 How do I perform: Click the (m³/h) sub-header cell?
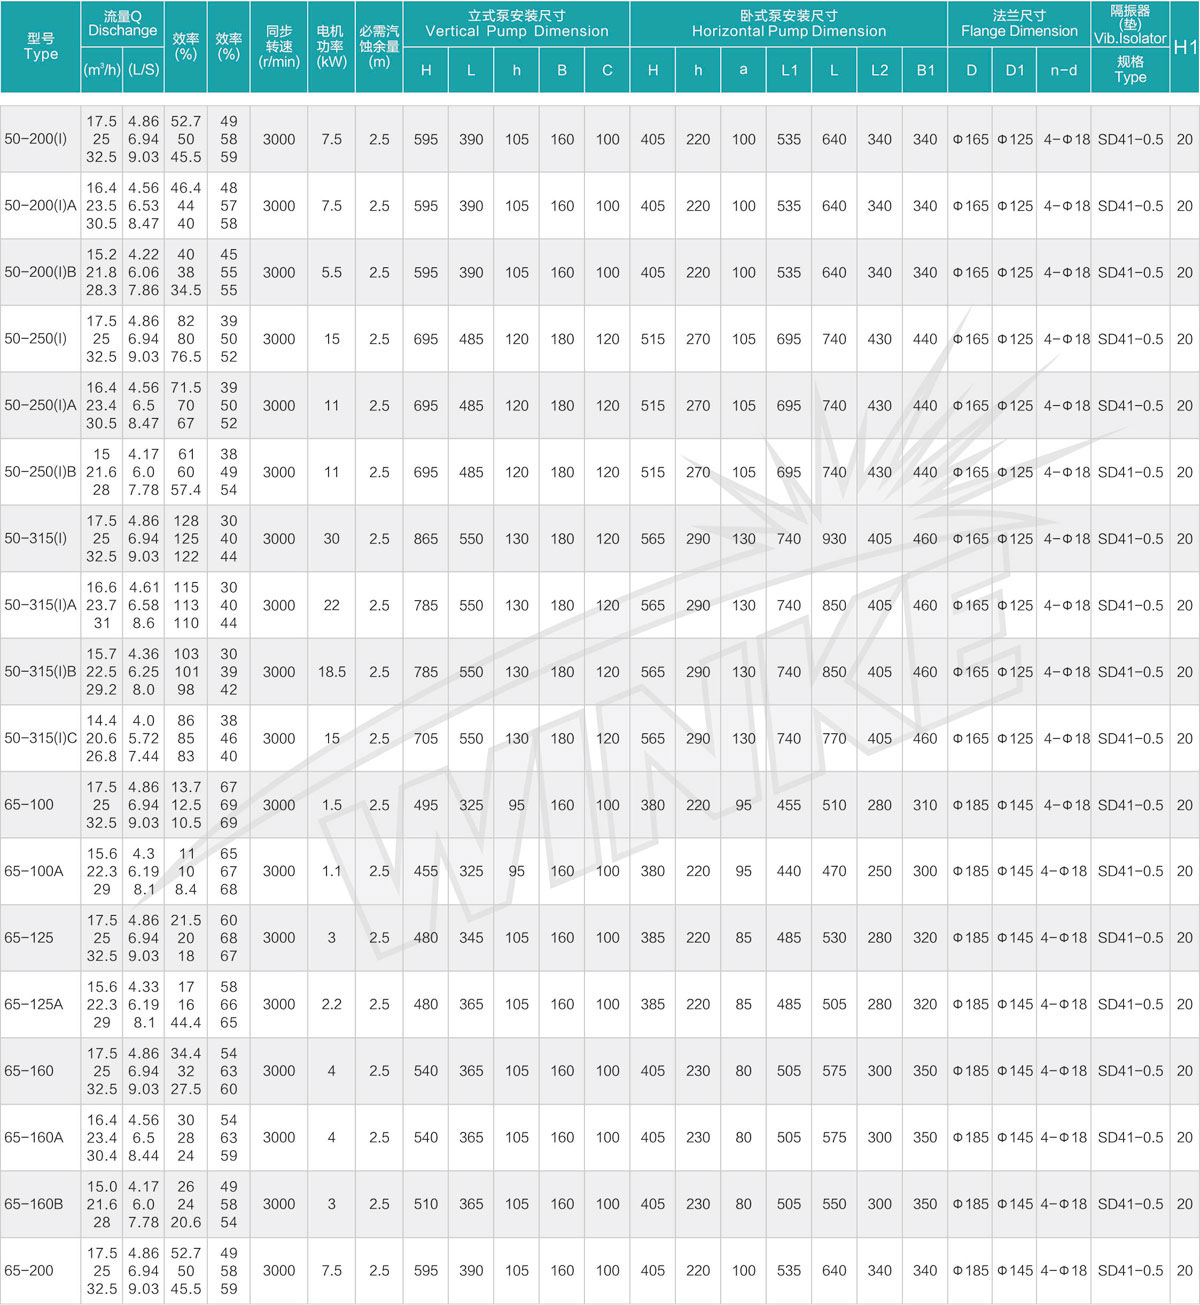(102, 71)
